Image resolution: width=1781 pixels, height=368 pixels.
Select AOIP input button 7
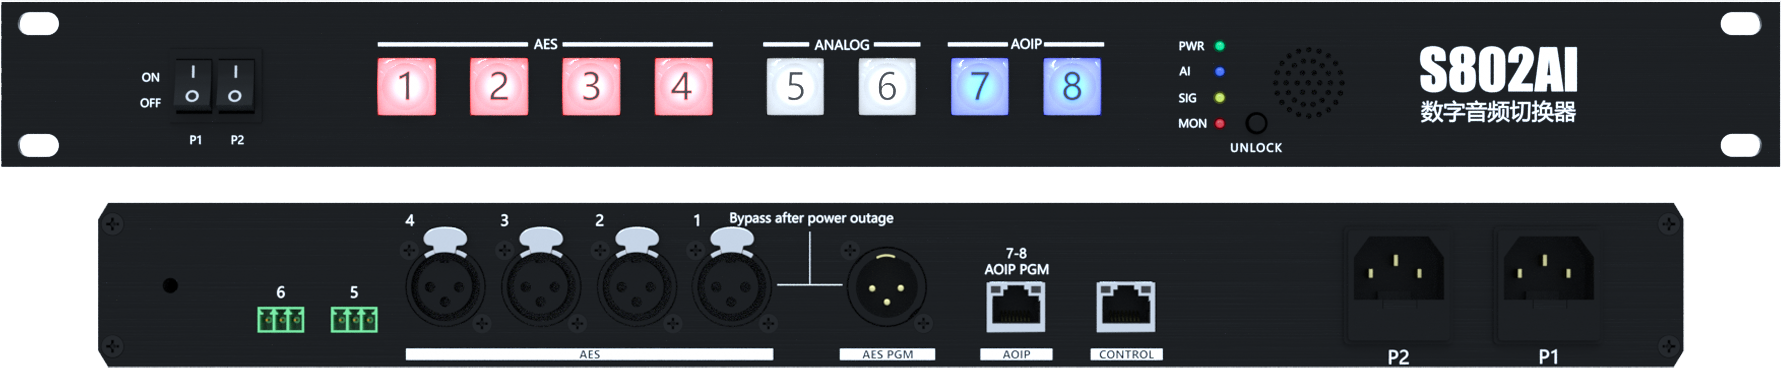click(979, 86)
